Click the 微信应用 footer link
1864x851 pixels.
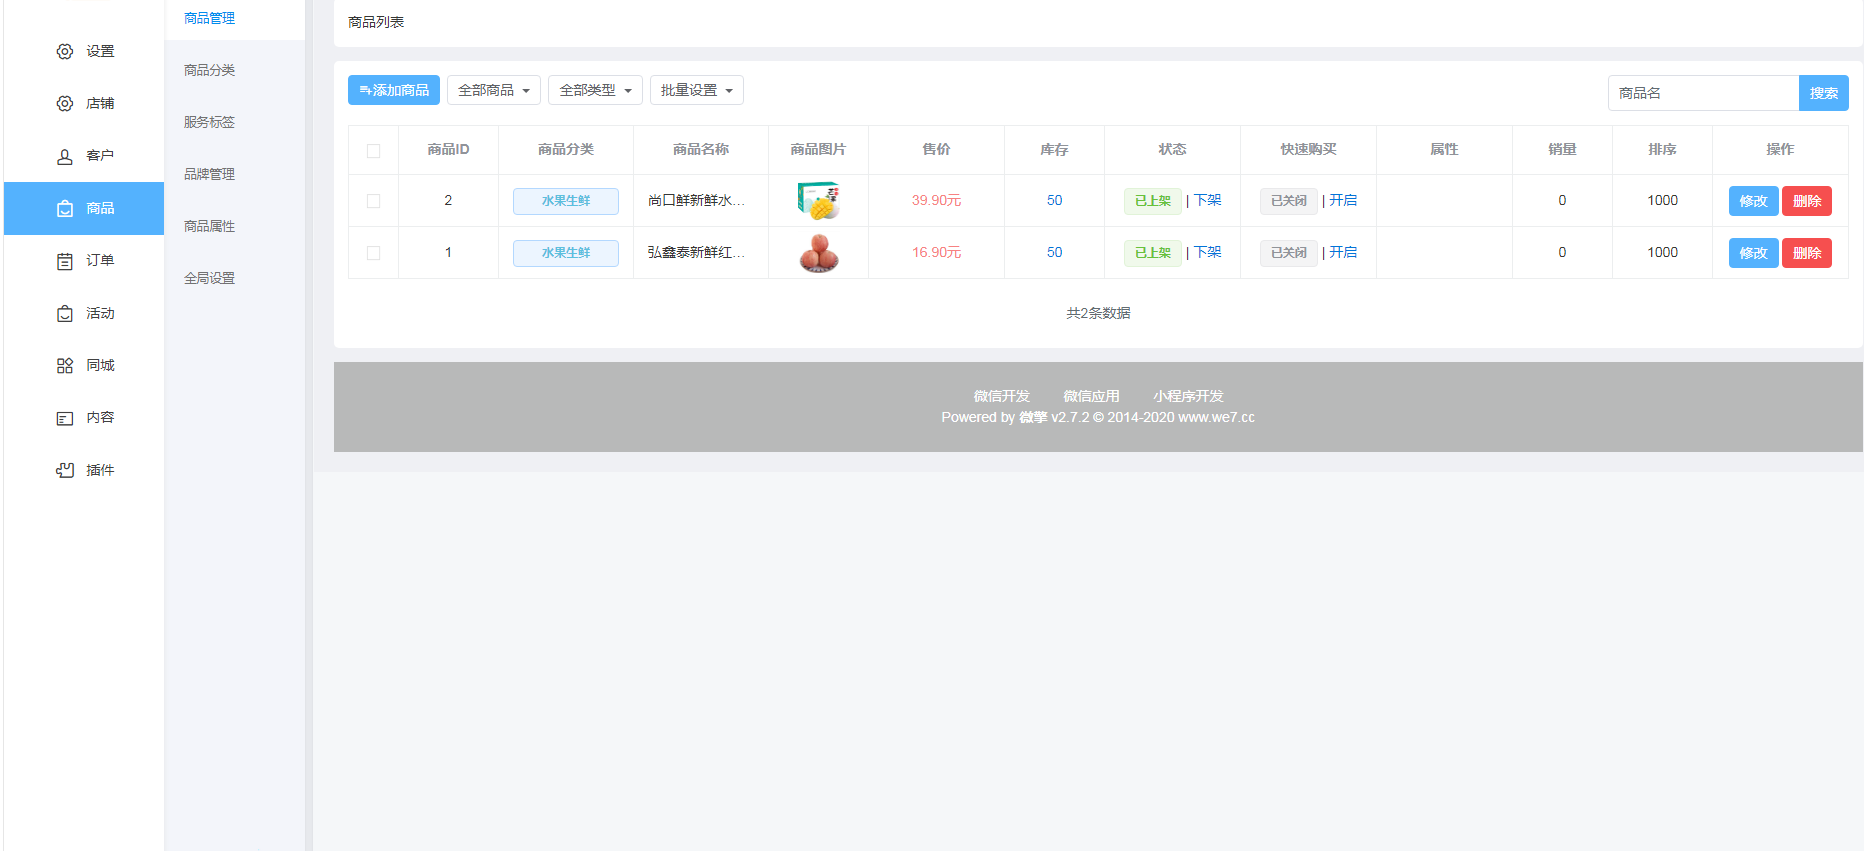[1091, 396]
